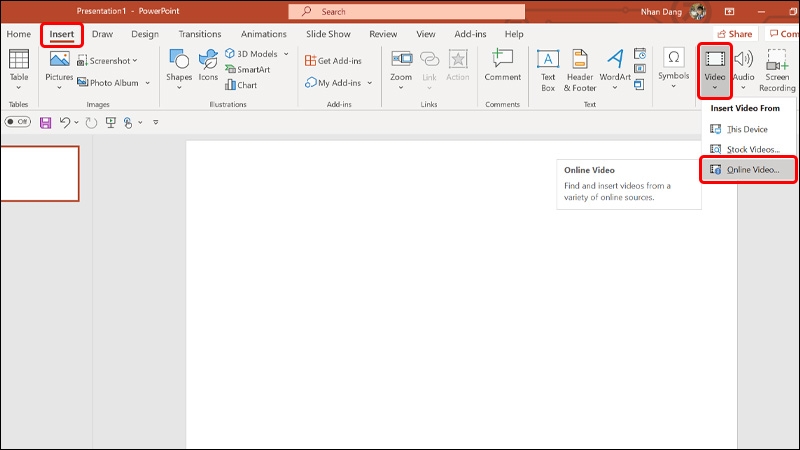The width and height of the screenshot is (800, 450).
Task: Insert a SmartArt graphic
Action: click(x=247, y=69)
